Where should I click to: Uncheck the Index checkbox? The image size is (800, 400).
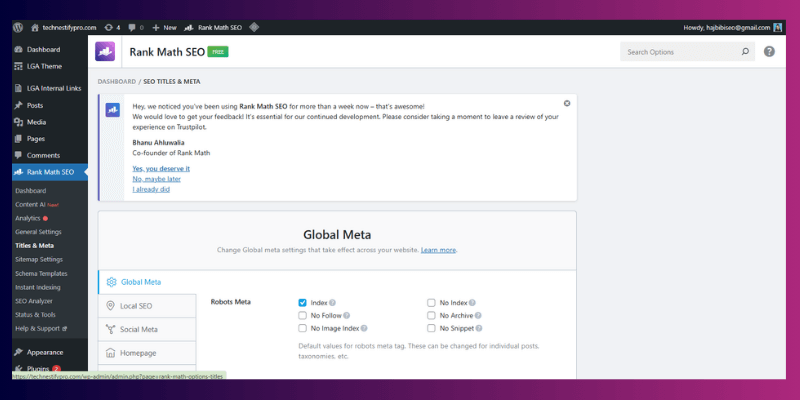coord(303,303)
